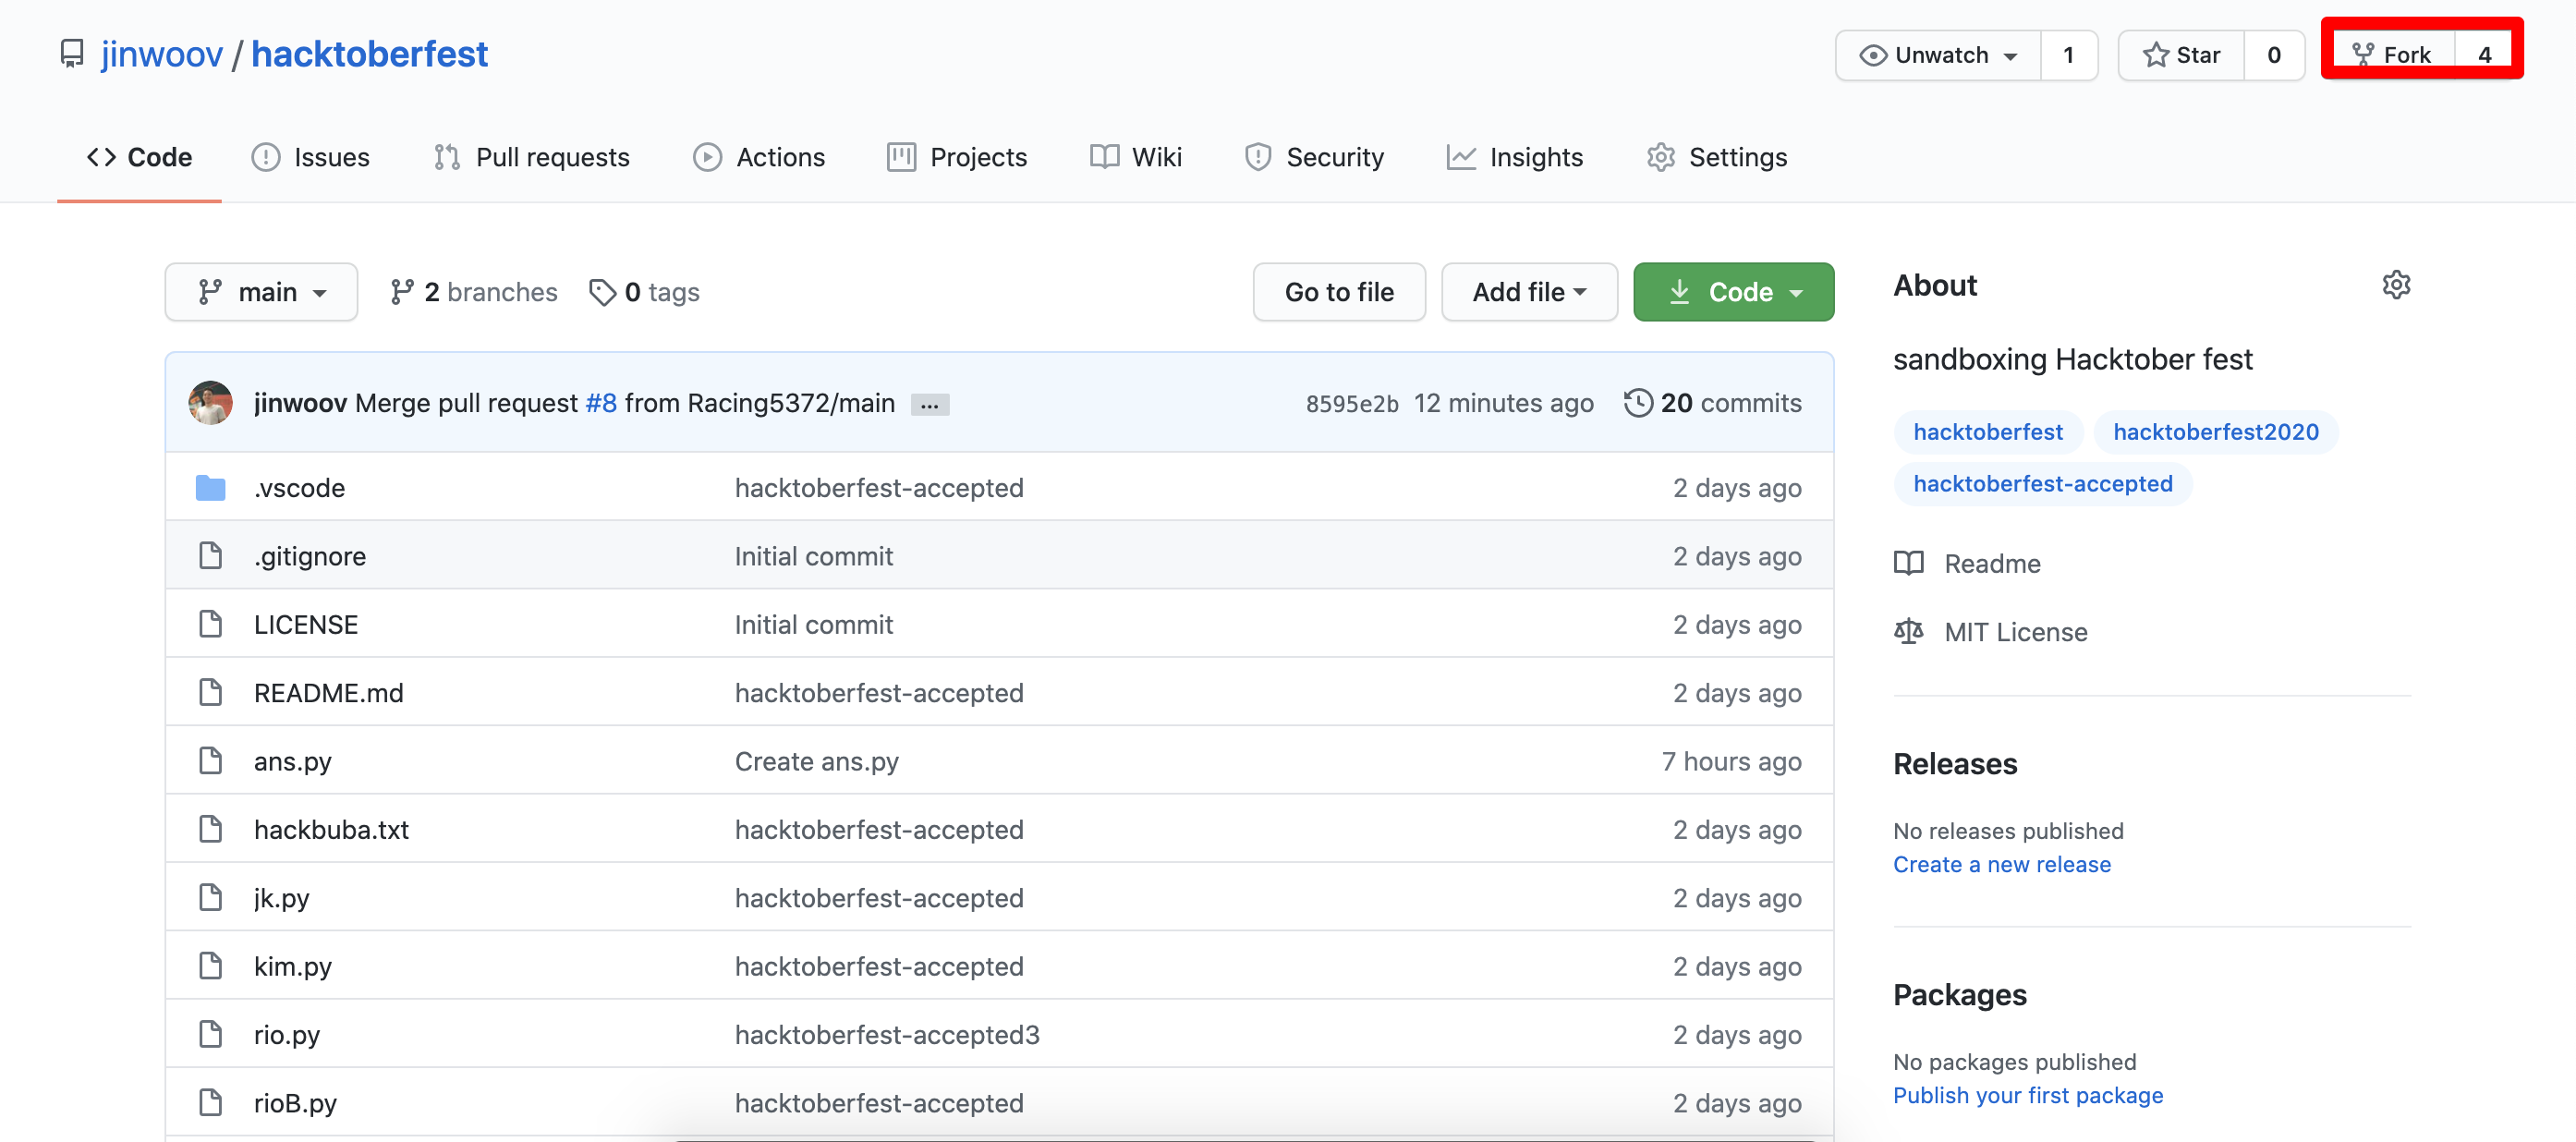Click the commit history clock icon
This screenshot has width=2576, height=1142.
[x=1637, y=403]
